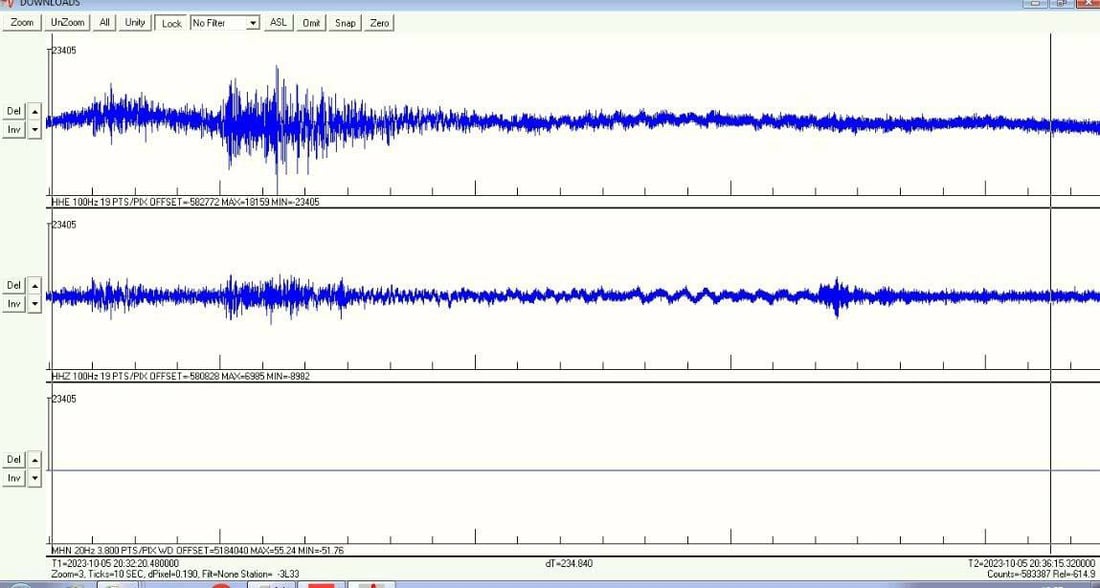Increase HHE trace amplitude with up arrow

(35, 111)
